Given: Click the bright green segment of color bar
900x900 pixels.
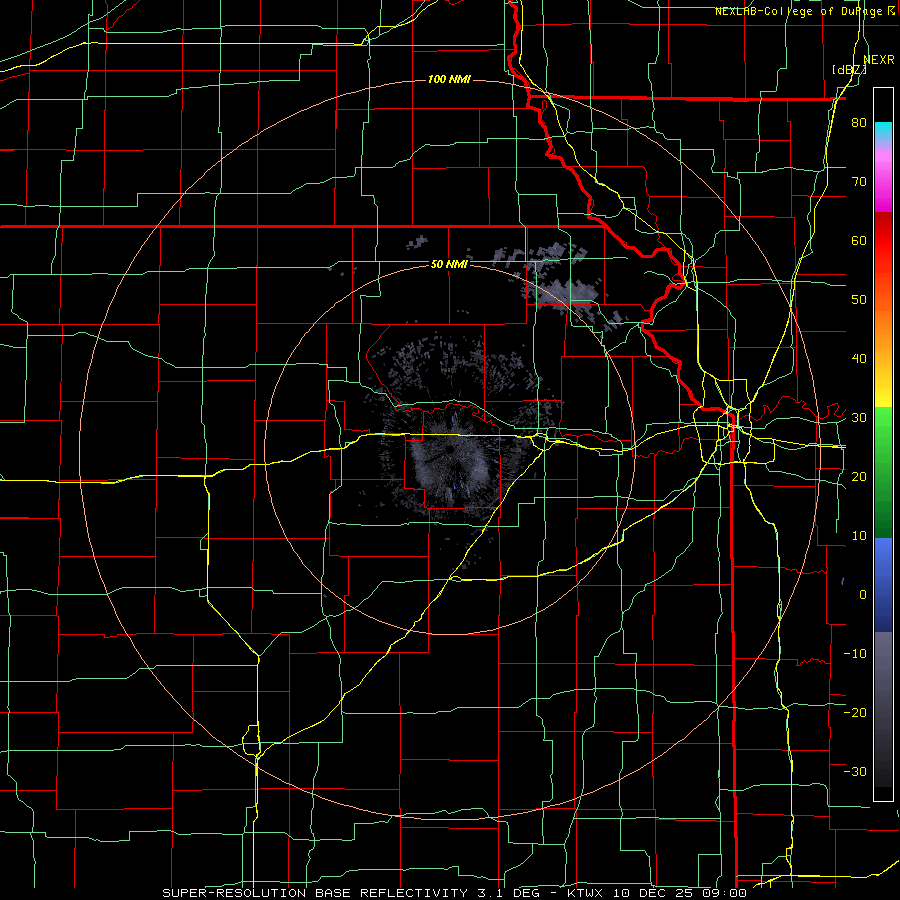Looking at the screenshot, I should [883, 436].
